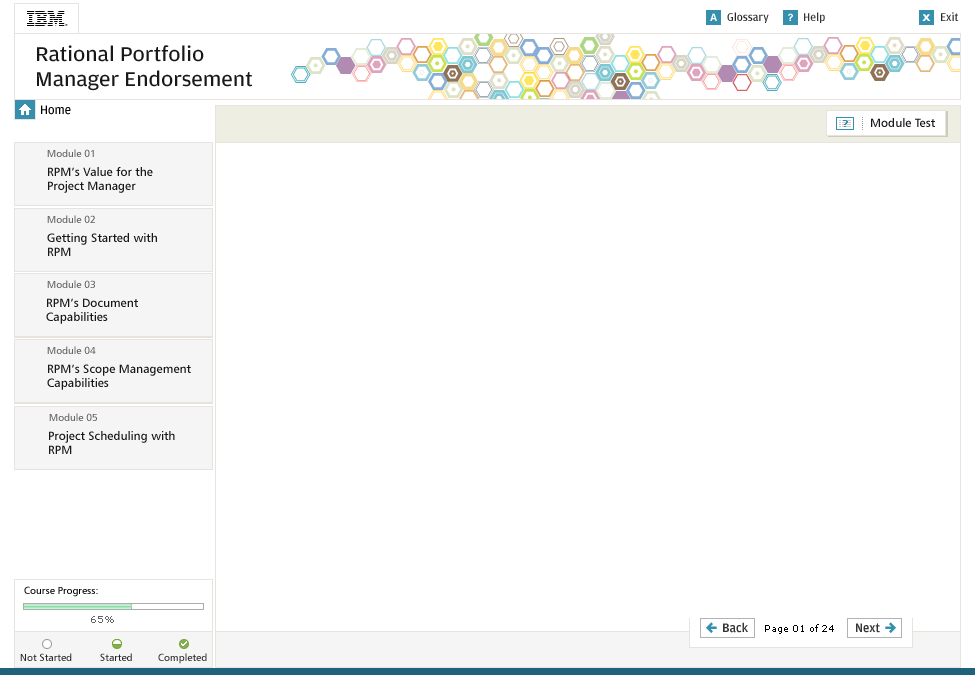Screen dimensions: 975x675
Task: Select Module 04 RPM's Scope Management Capabilities
Action: 113,371
